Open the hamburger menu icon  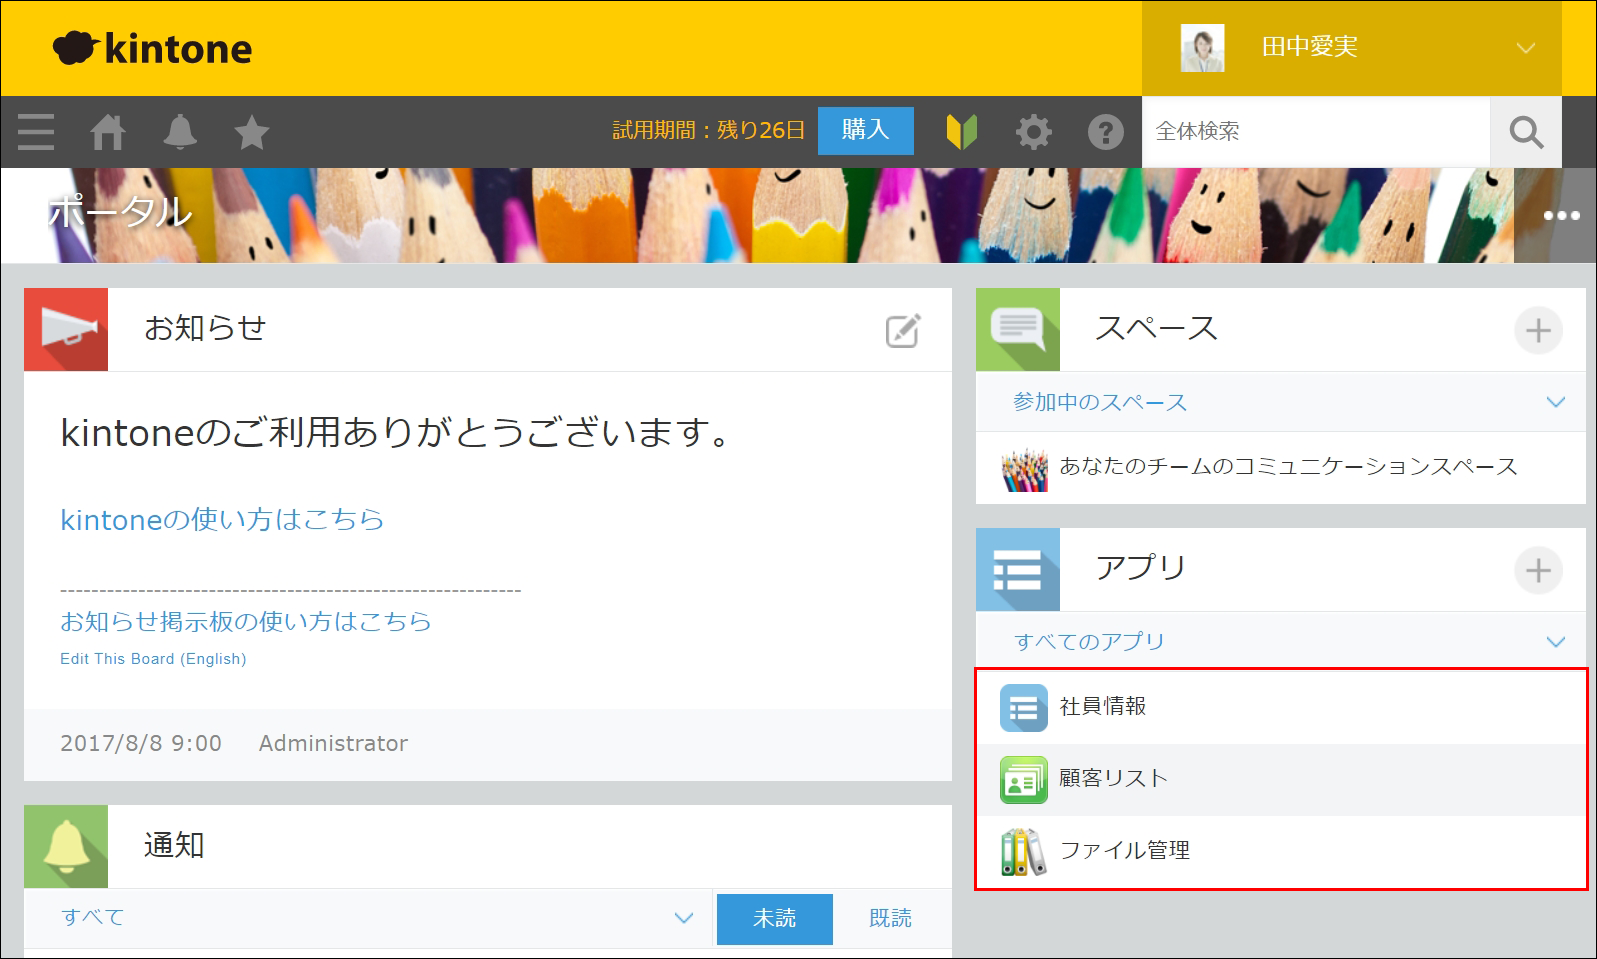coord(36,132)
